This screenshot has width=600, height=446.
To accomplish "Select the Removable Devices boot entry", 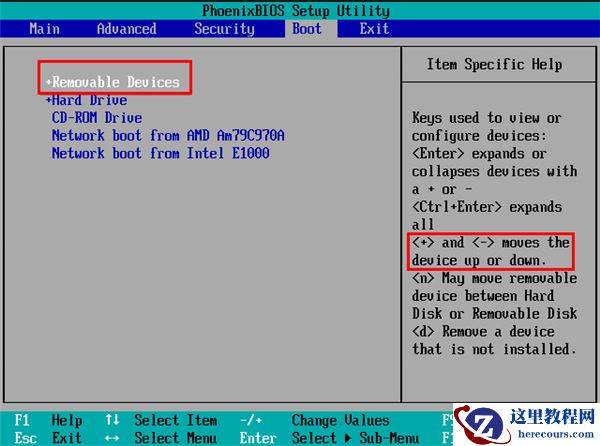I will 116,82.
